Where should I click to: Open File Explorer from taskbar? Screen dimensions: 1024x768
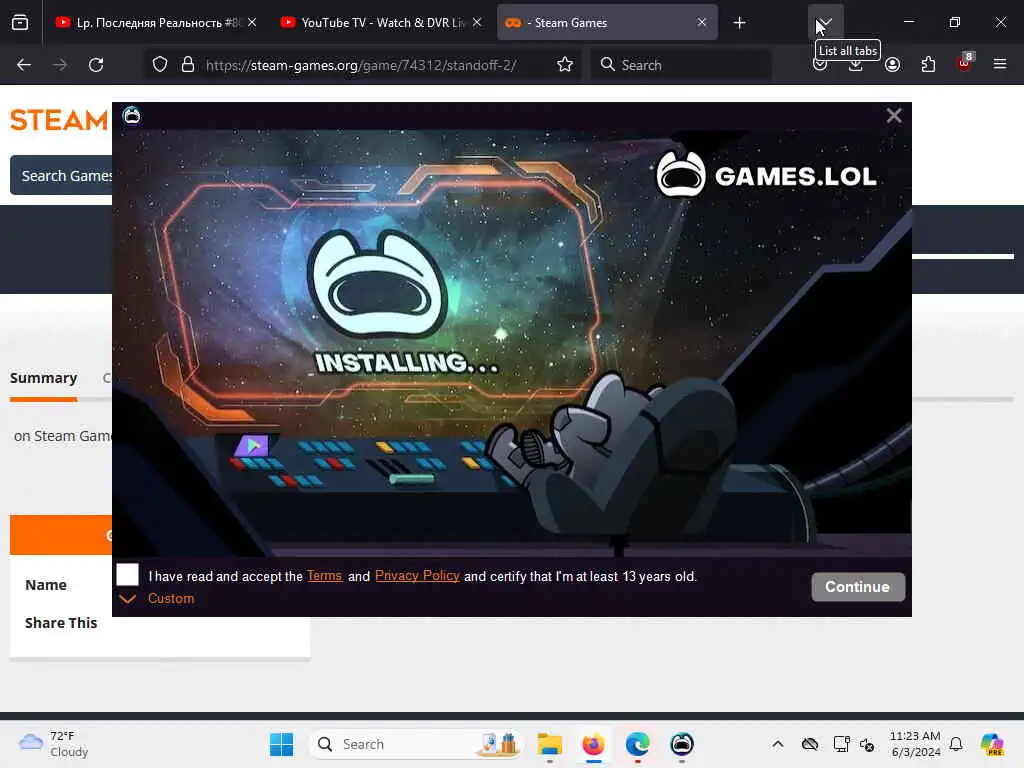[x=549, y=744]
